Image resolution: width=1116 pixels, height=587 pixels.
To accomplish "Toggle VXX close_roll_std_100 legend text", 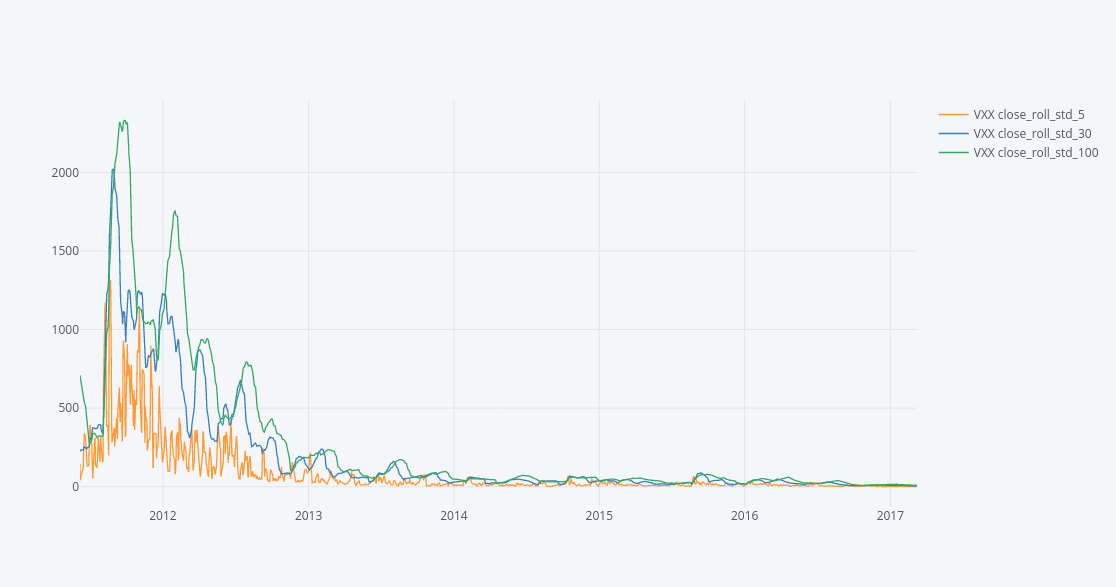I will click(x=1035, y=152).
